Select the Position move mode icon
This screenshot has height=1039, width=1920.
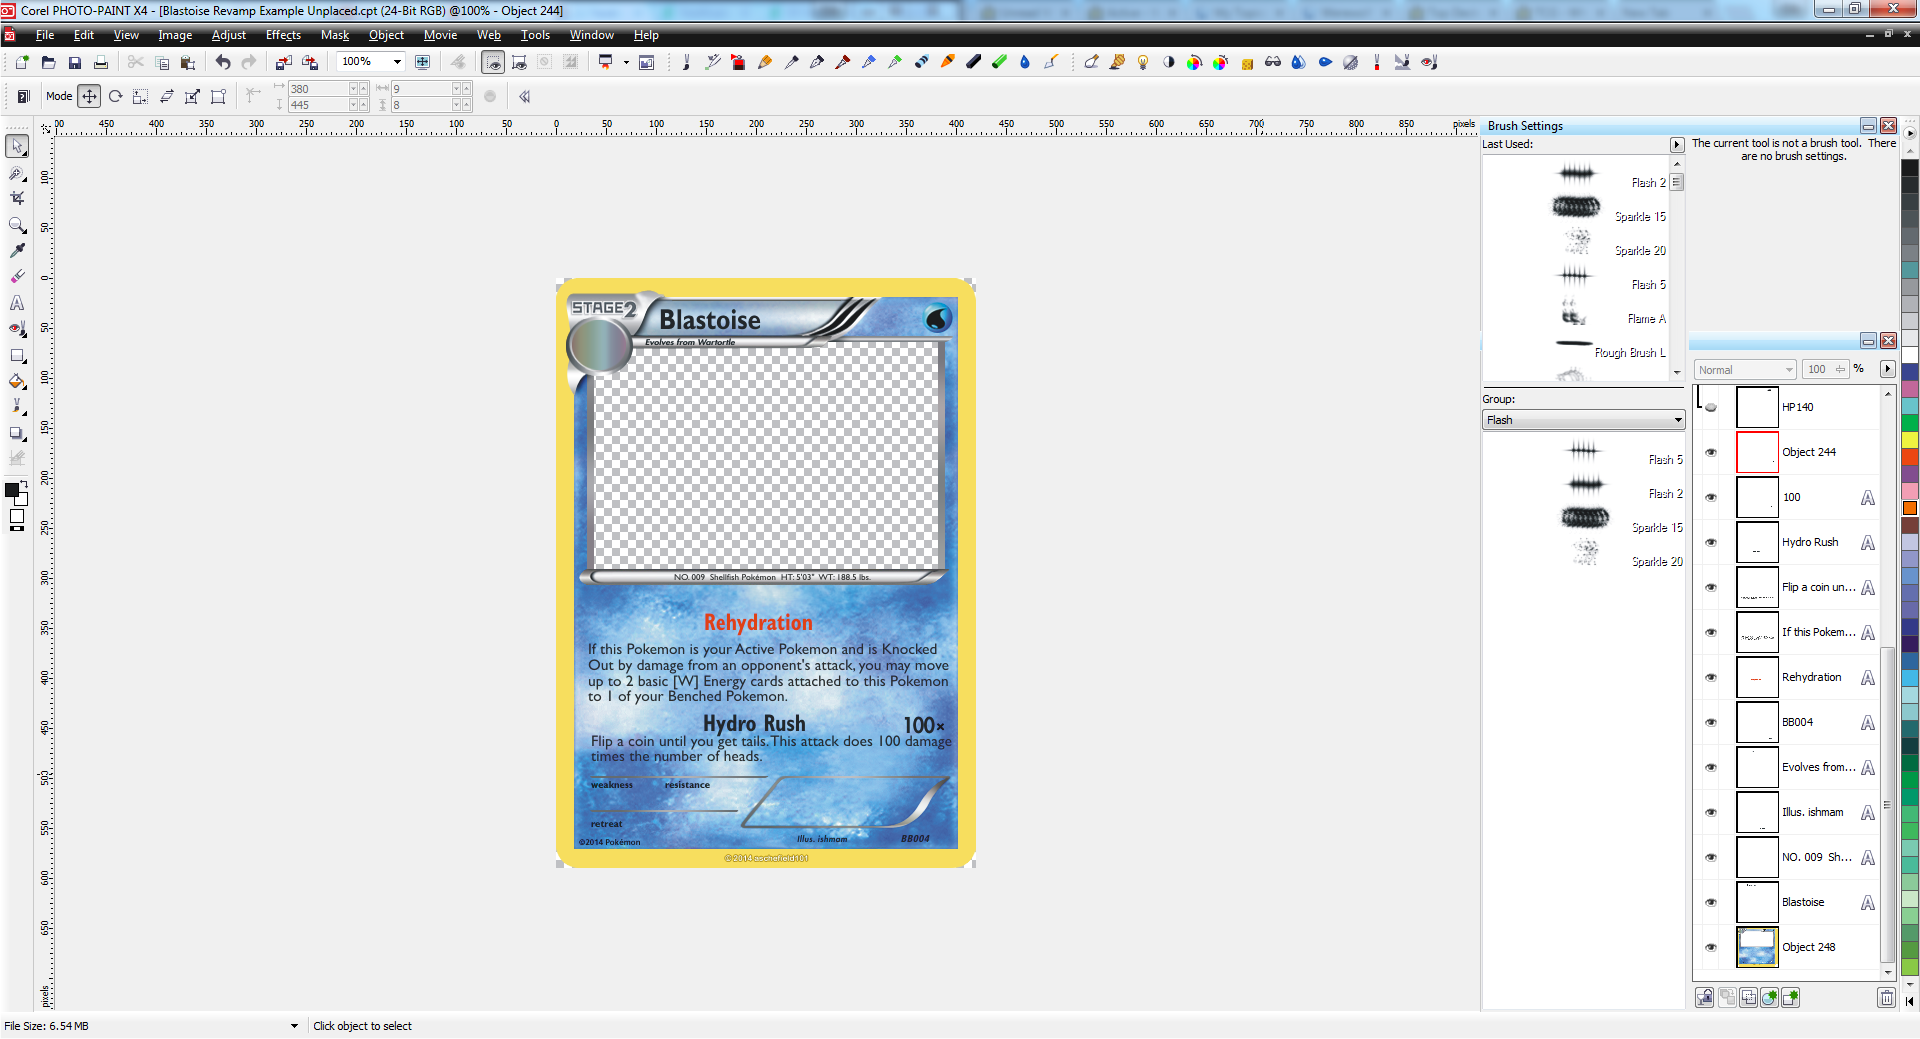point(89,97)
